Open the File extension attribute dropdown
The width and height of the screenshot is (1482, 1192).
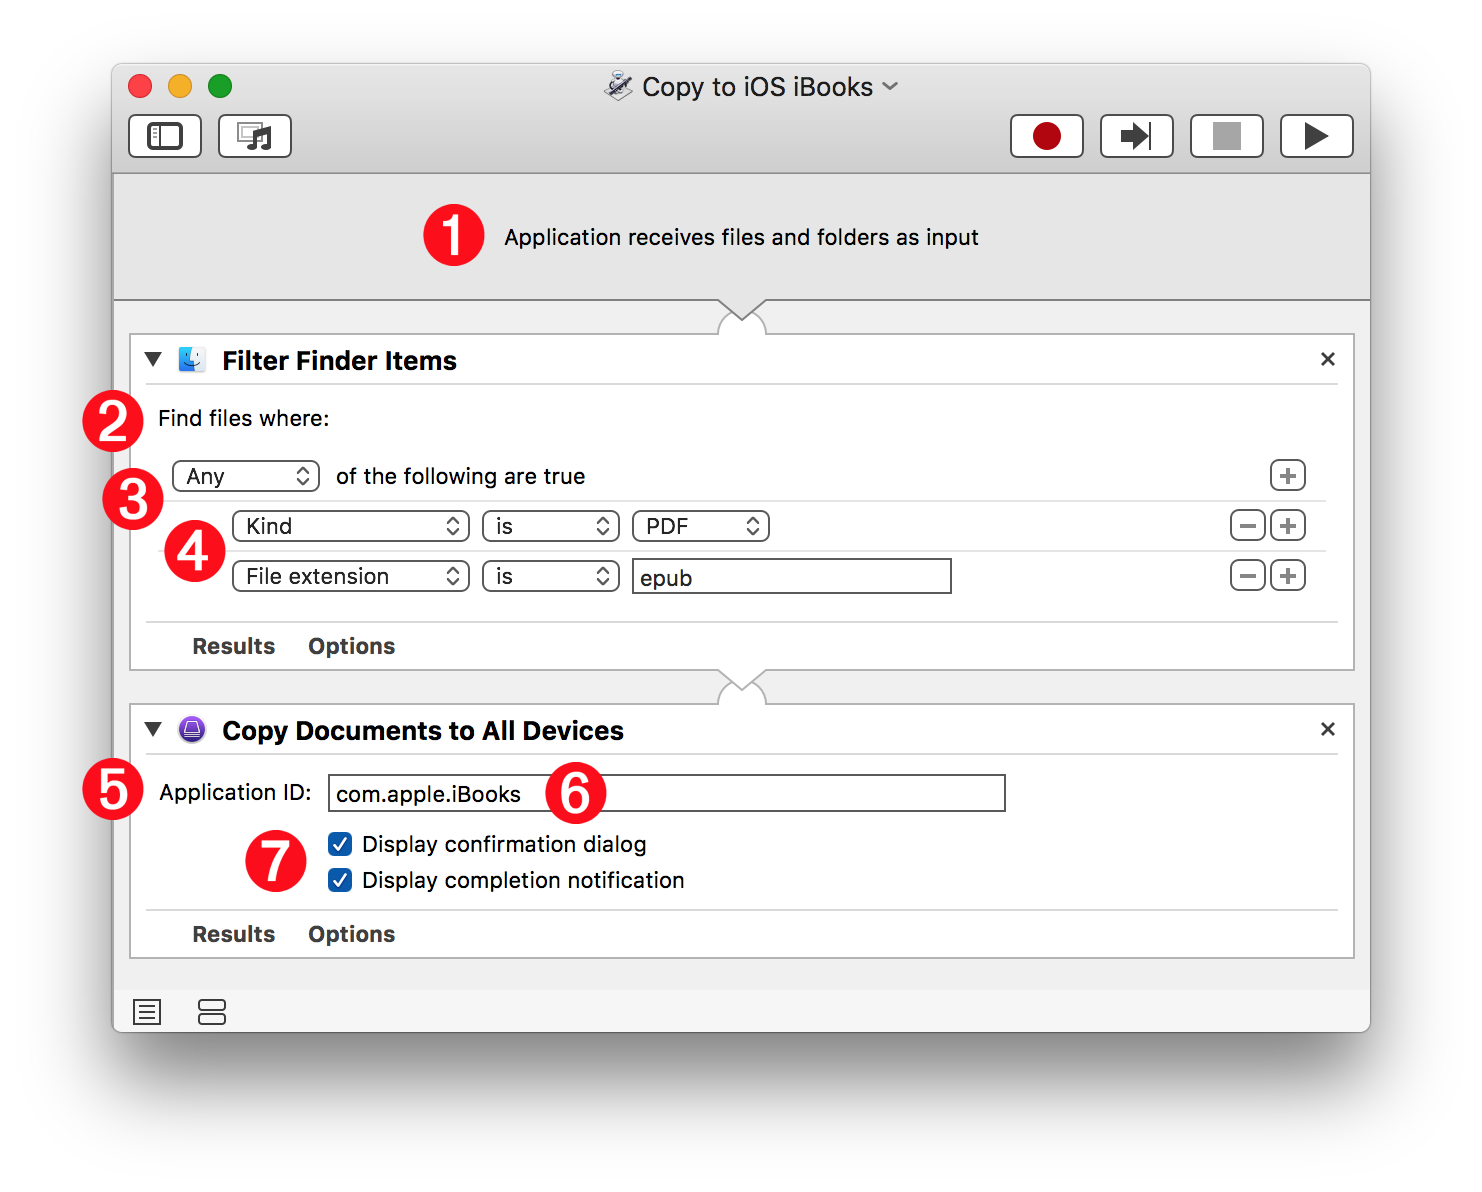[351, 576]
